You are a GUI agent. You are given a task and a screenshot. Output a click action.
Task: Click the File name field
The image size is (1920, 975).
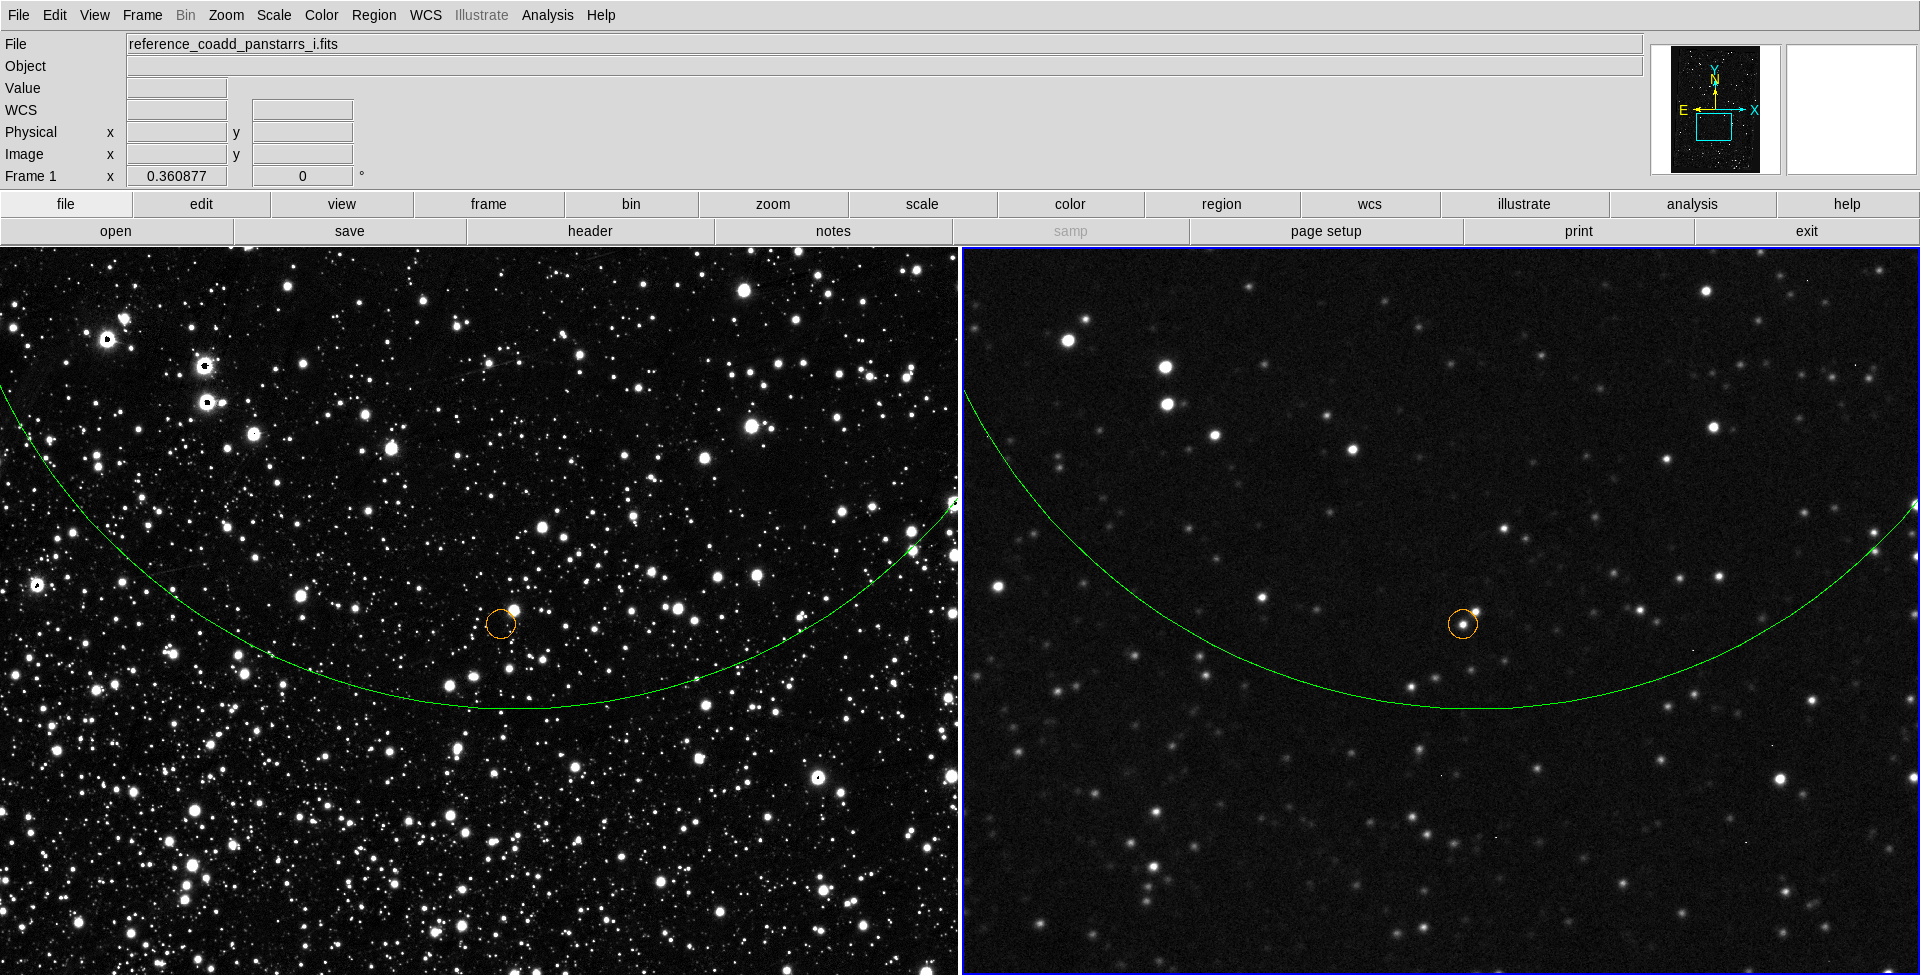click(884, 44)
